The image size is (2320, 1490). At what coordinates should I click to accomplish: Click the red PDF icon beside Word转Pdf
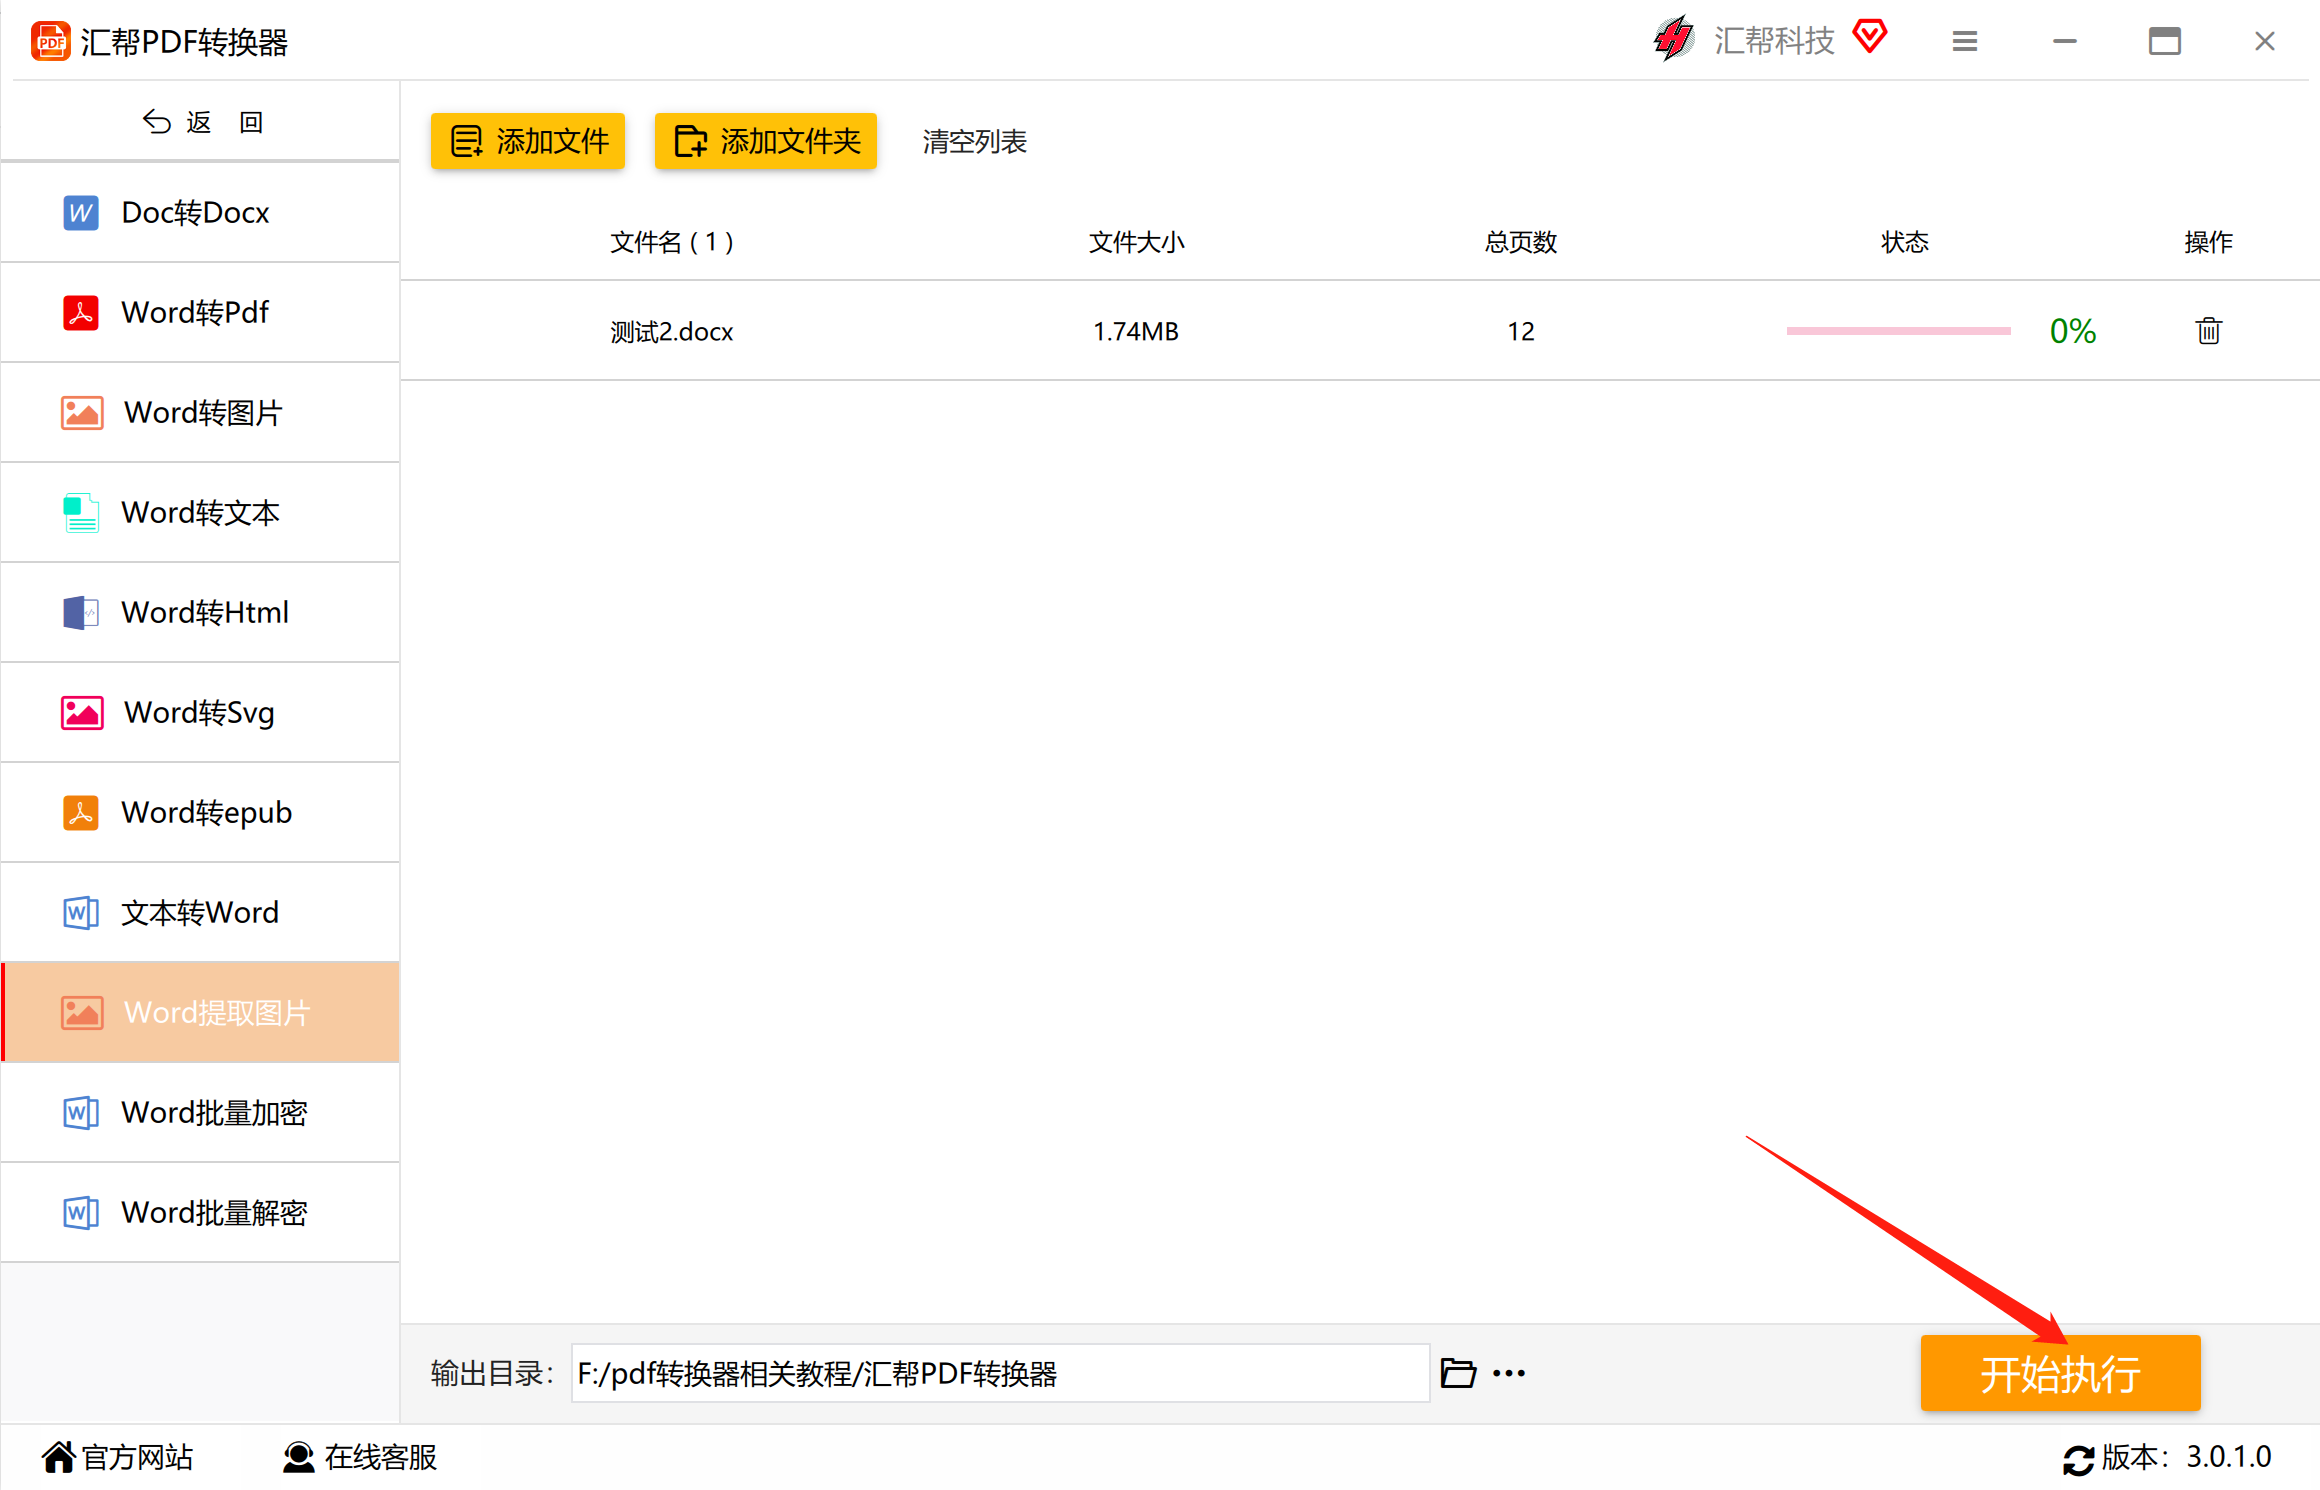coord(81,313)
